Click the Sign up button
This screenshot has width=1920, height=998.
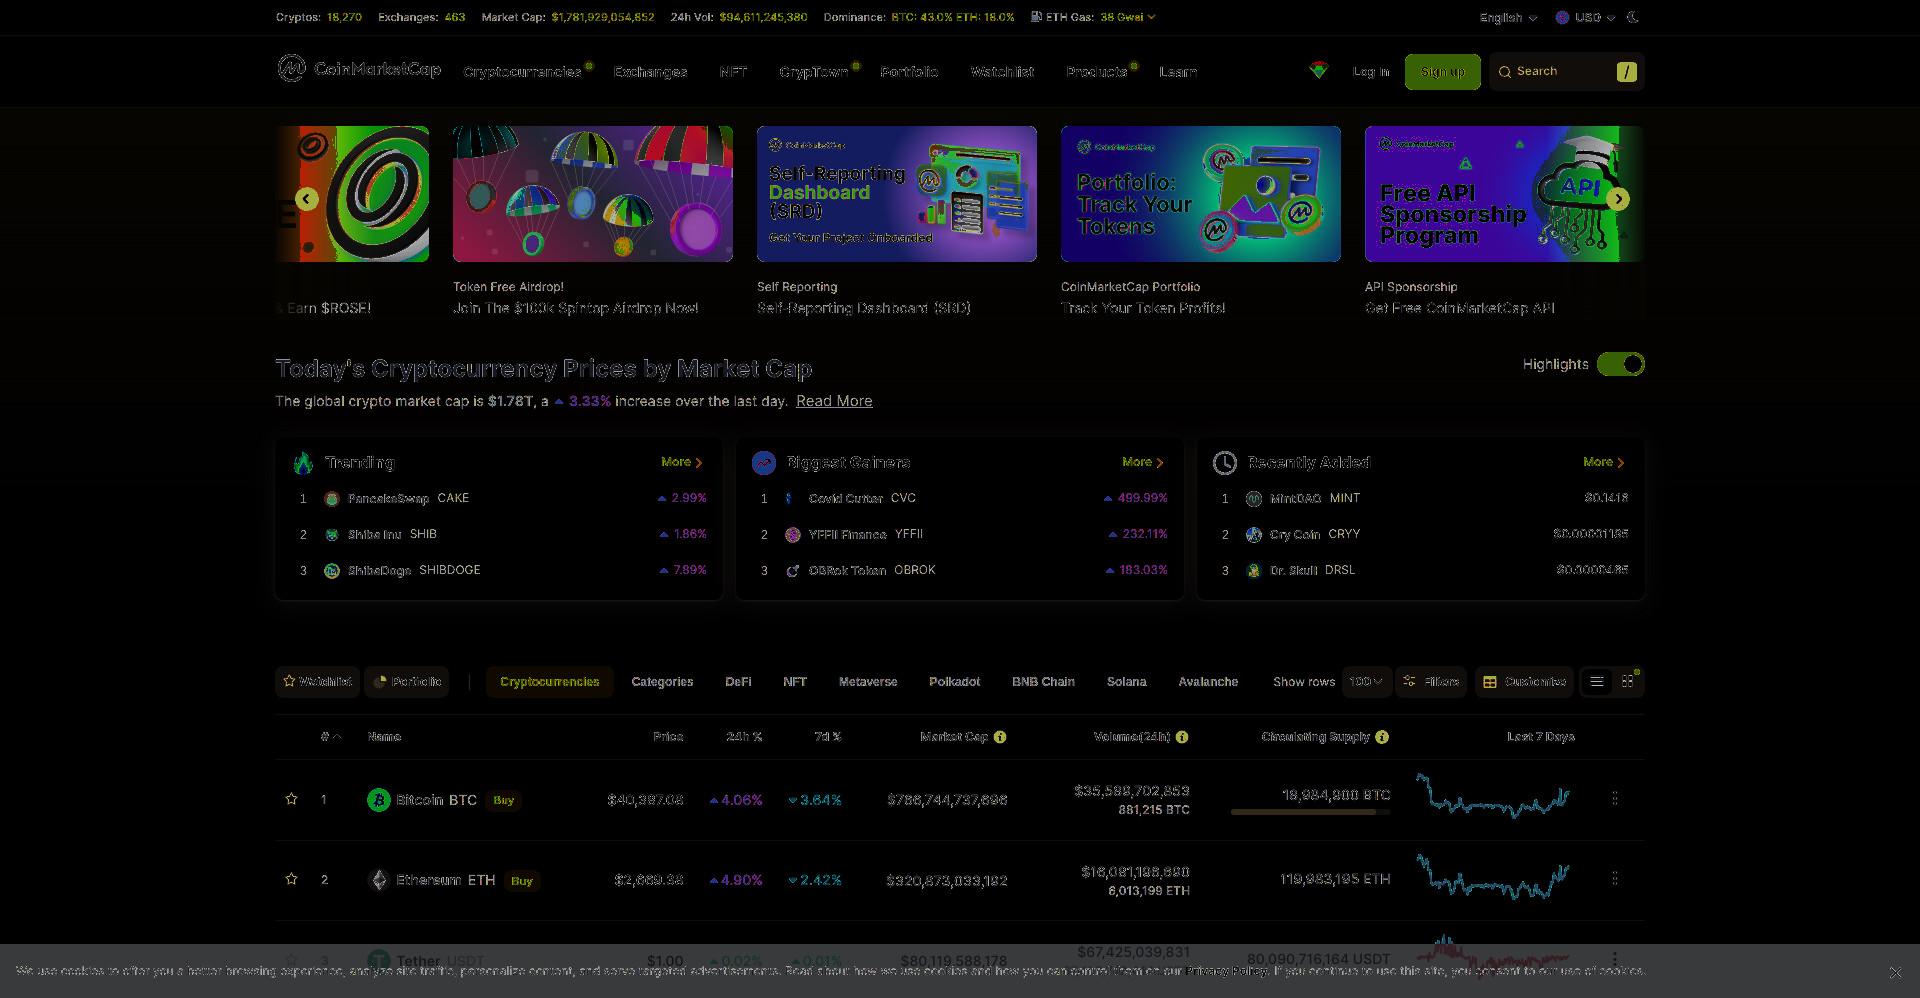pos(1442,72)
